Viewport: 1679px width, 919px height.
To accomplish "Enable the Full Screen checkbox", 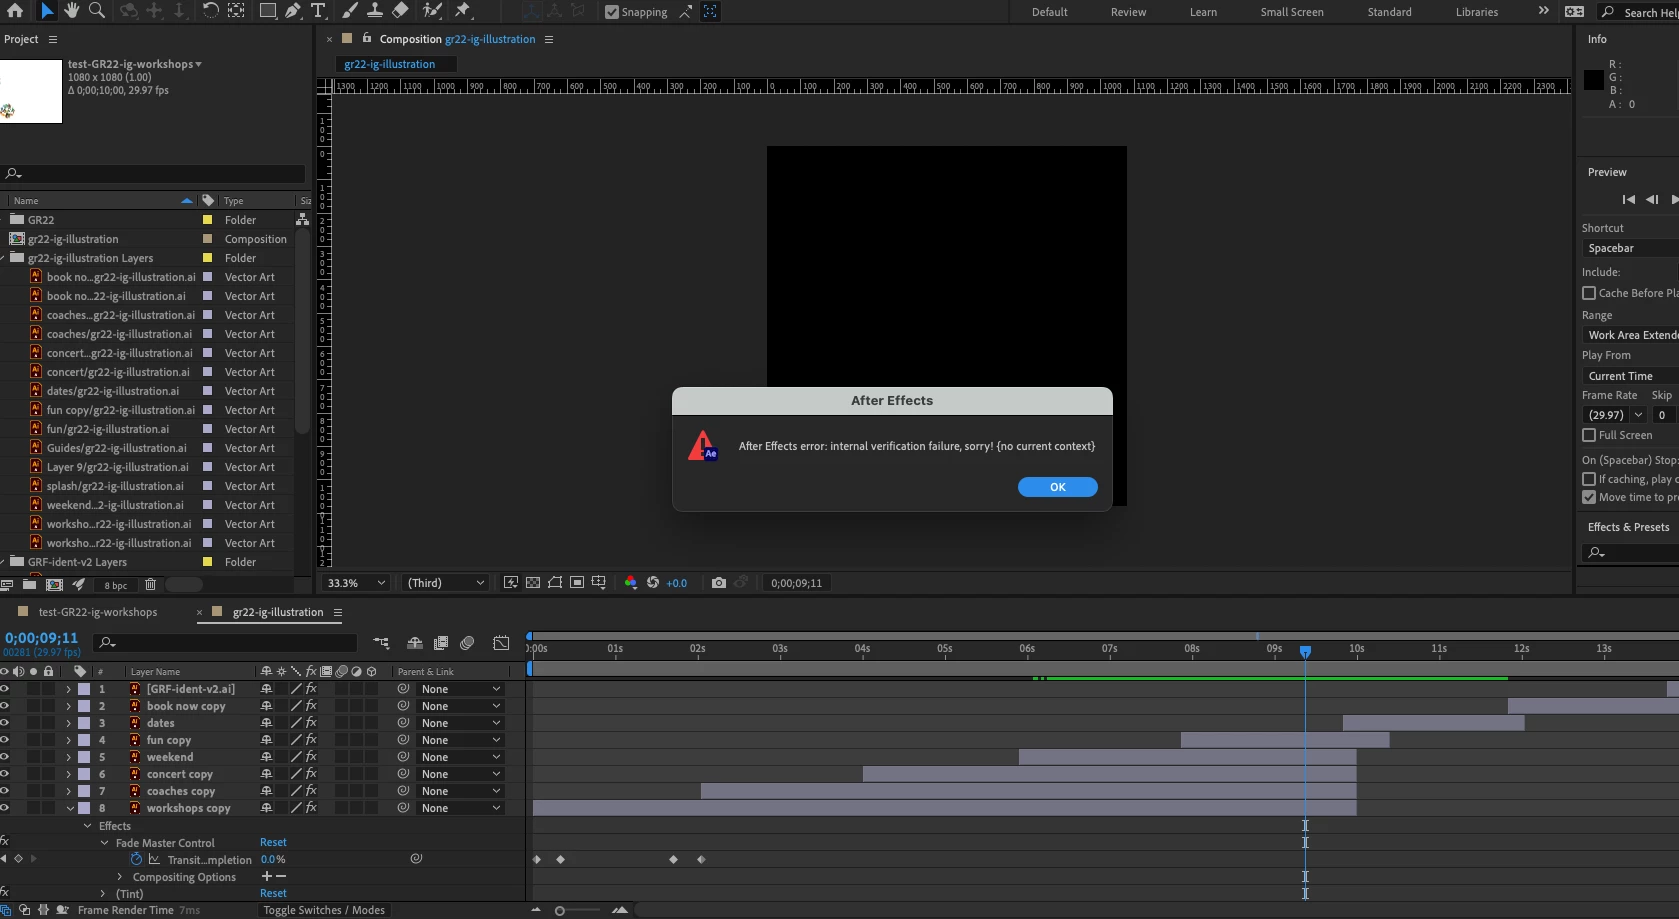I will pos(1589,435).
